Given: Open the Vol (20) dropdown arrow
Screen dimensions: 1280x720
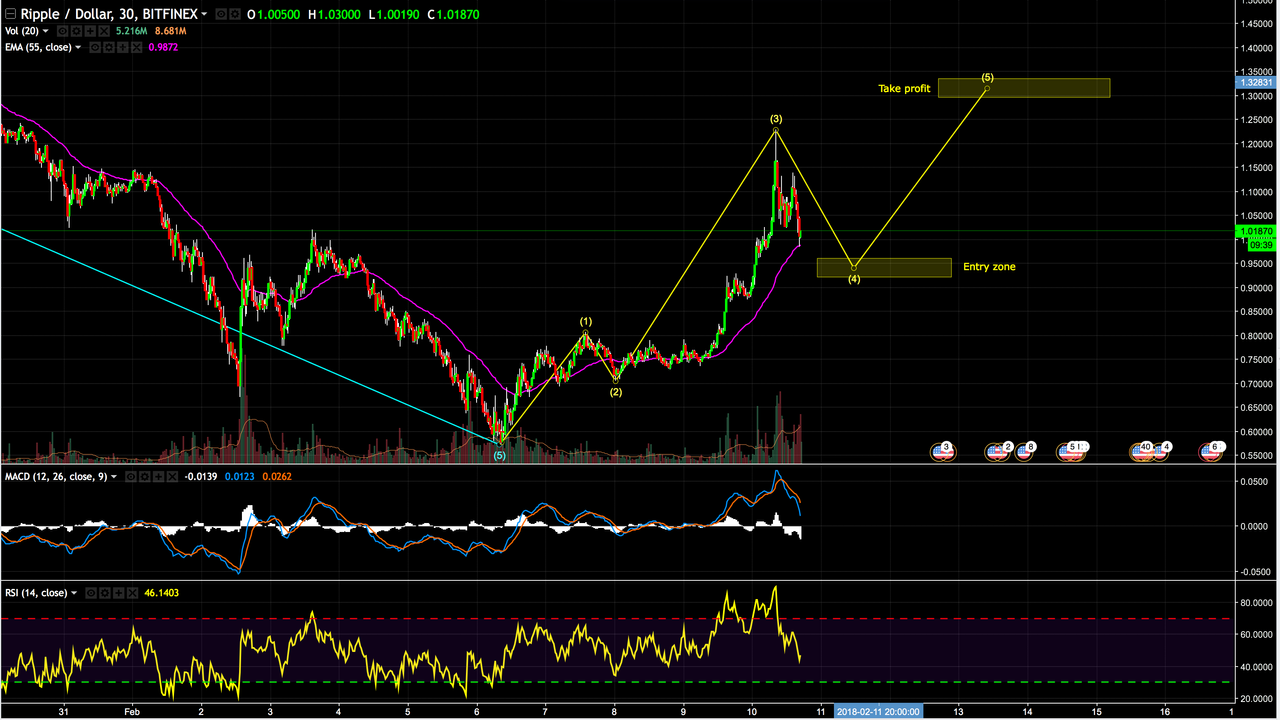Looking at the screenshot, I should [45, 31].
